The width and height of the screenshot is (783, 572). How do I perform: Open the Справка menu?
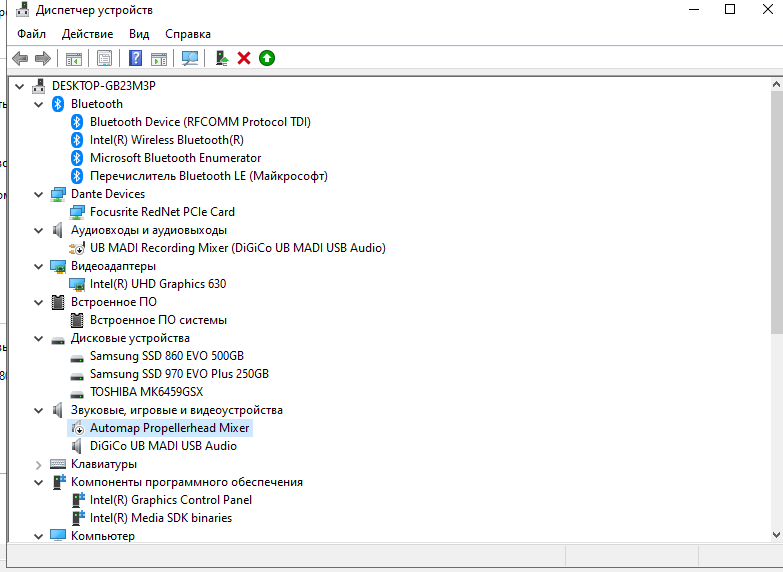tap(188, 34)
